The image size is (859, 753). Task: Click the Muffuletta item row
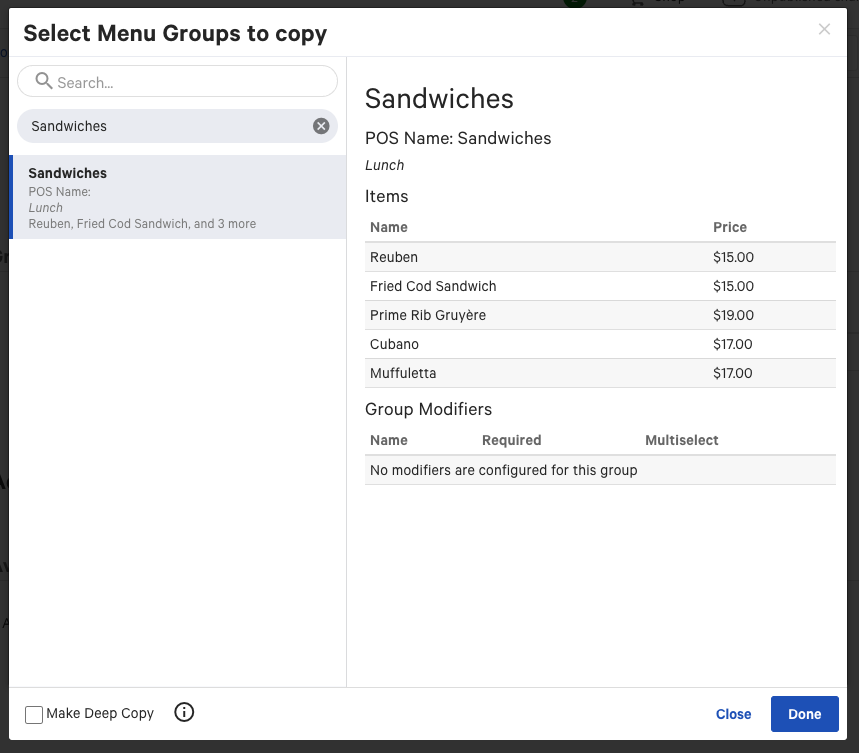click(600, 373)
